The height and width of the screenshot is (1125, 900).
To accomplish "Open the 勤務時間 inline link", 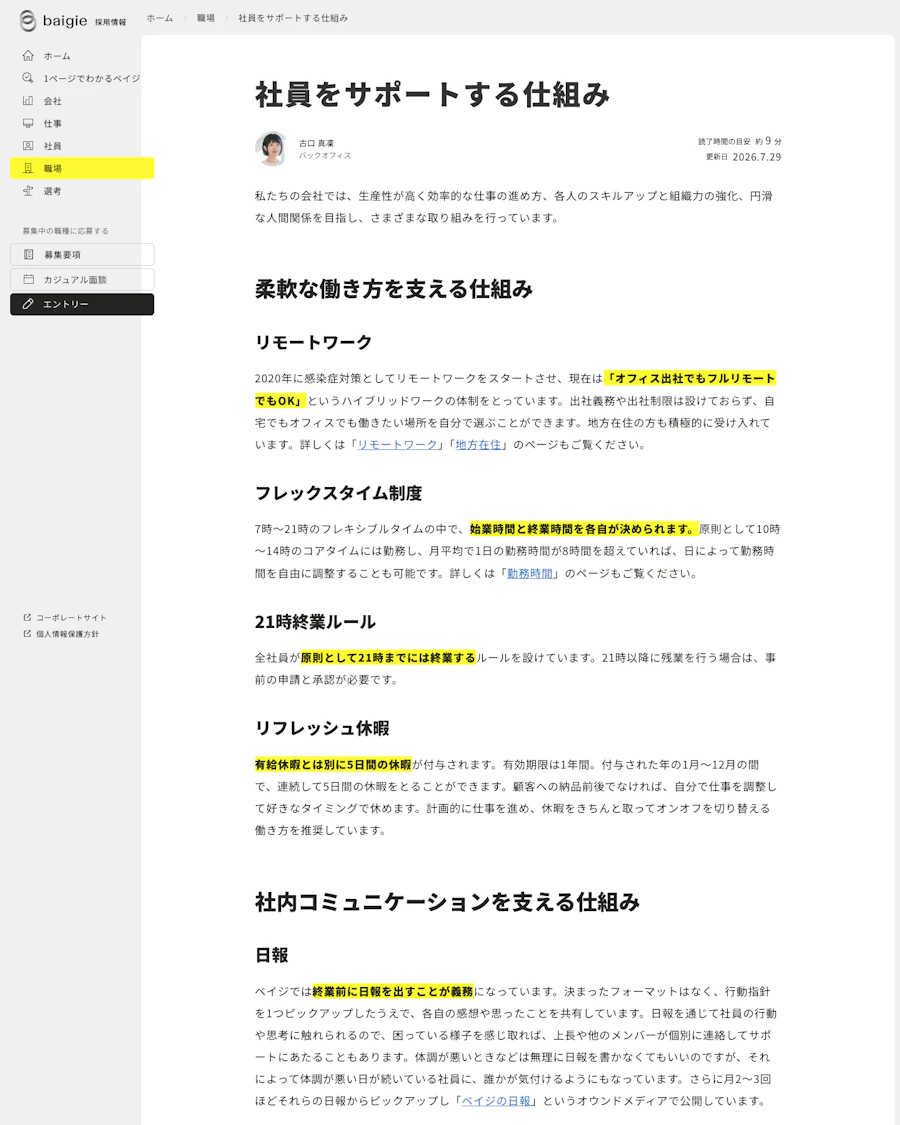I will 530,573.
